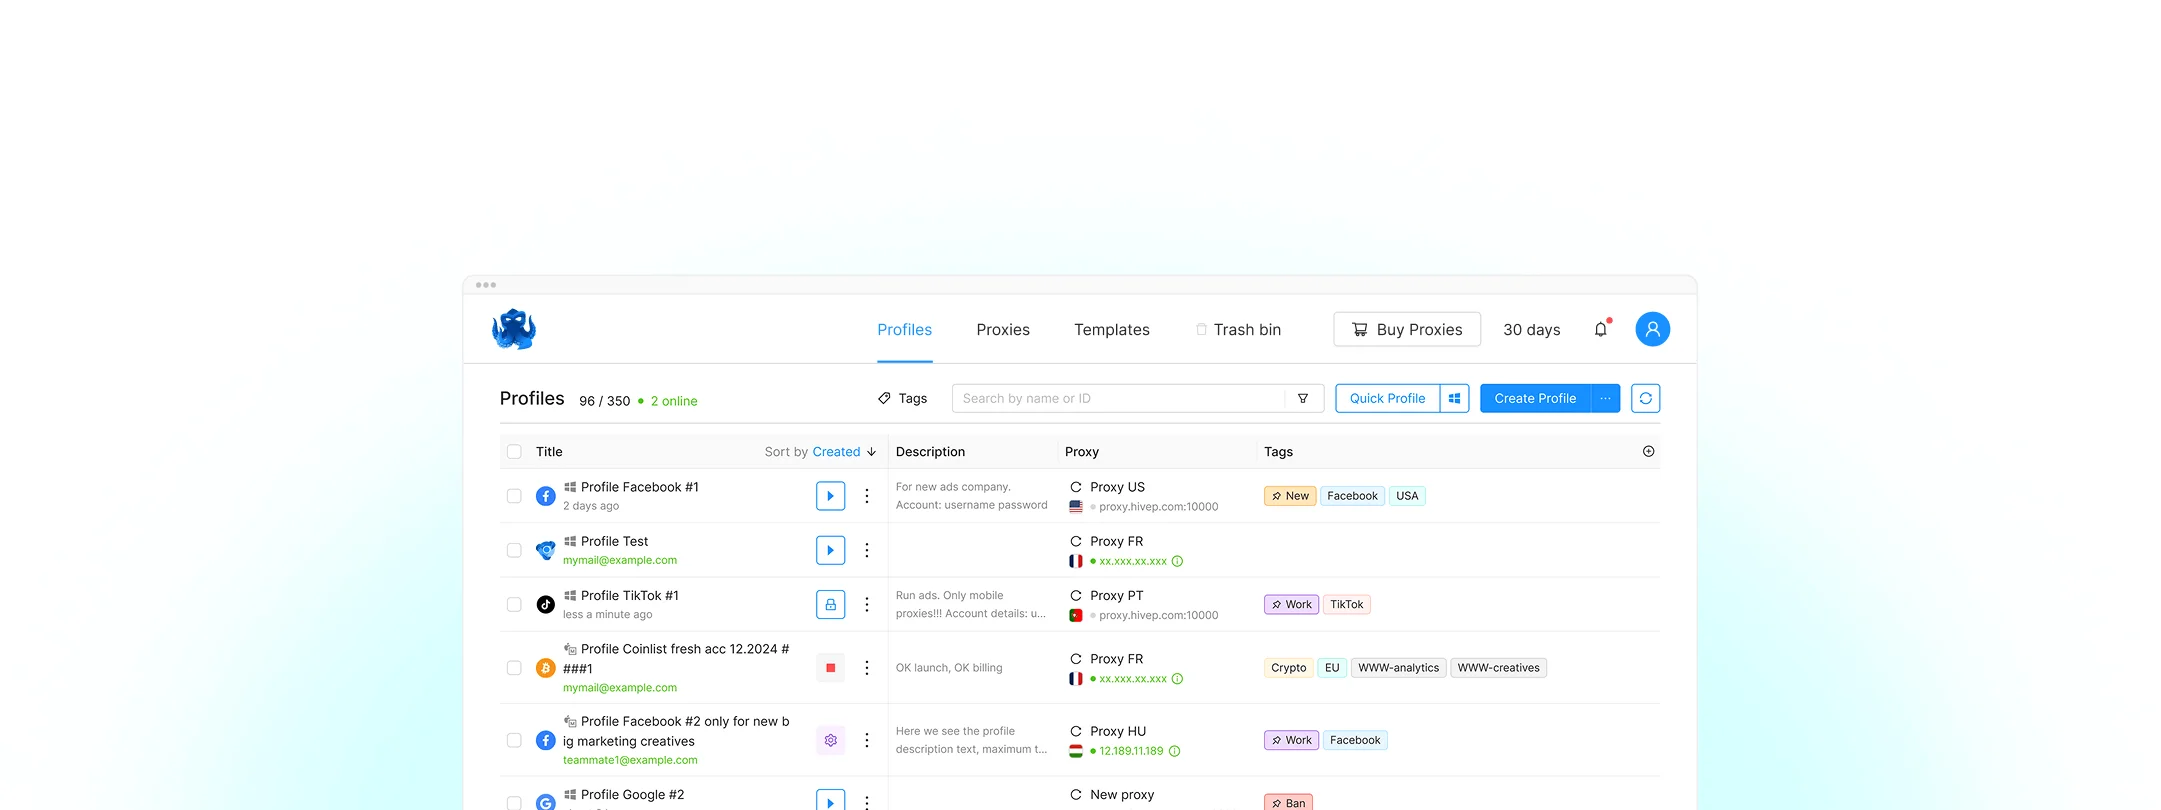This screenshot has height=810, width=2161.
Task: Click teammate1@example.com email link
Action: [x=630, y=760]
